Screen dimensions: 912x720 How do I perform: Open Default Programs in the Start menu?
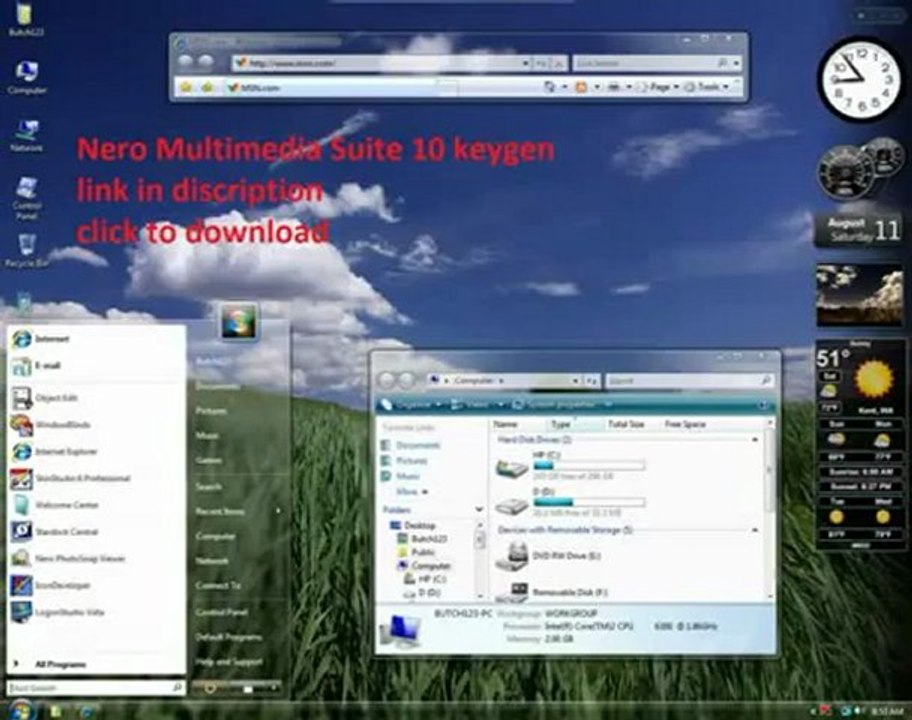(229, 637)
